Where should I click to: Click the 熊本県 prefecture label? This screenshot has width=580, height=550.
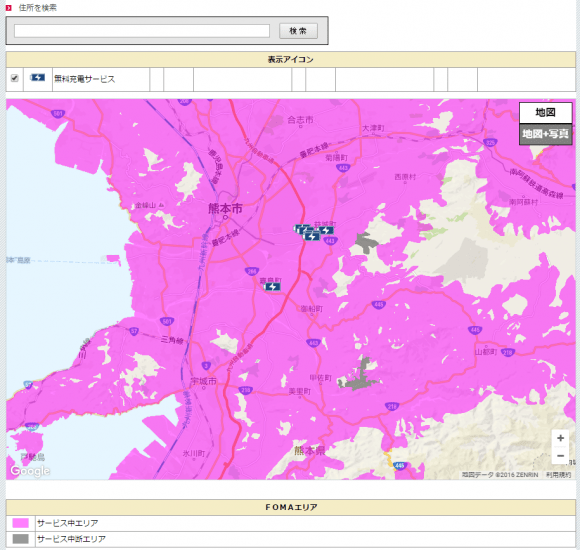point(309,451)
